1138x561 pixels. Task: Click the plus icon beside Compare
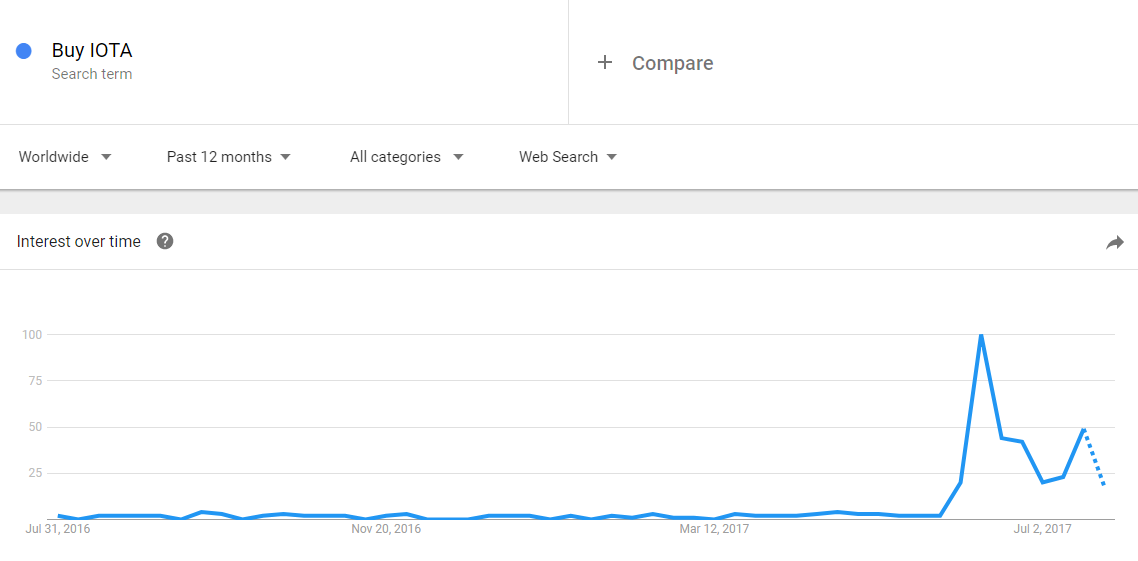(605, 62)
